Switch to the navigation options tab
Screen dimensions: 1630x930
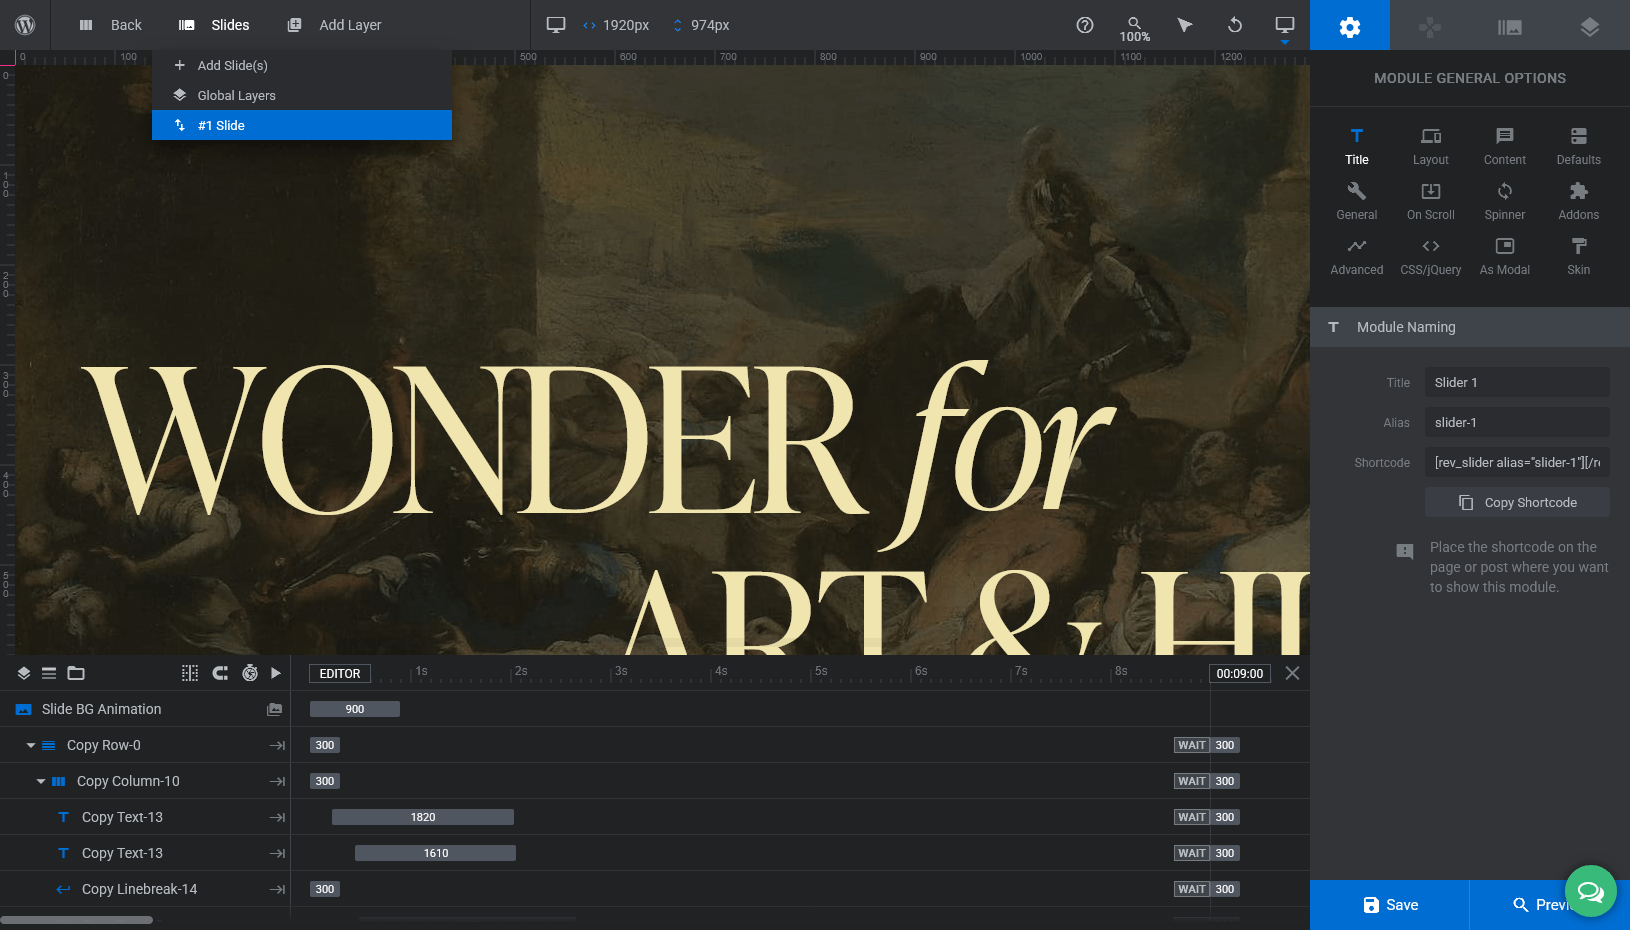(x=1430, y=25)
